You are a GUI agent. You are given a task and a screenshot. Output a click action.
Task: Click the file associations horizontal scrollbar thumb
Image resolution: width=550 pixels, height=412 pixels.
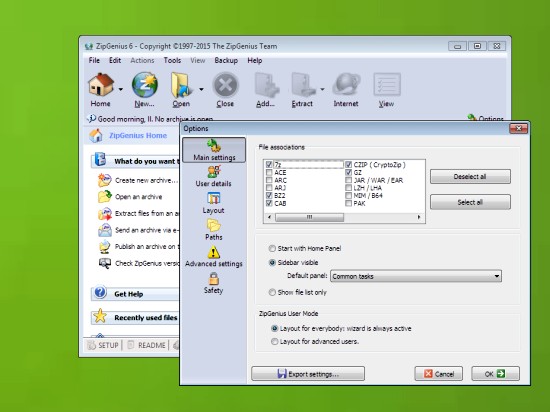tap(309, 217)
